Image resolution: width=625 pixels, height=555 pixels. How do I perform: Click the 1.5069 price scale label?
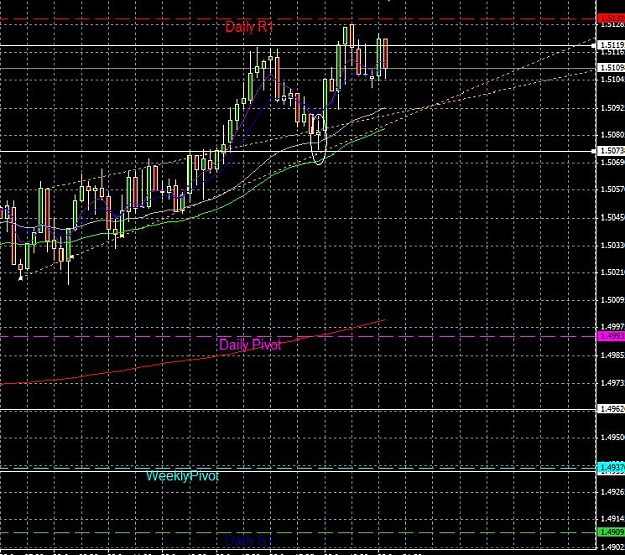click(x=612, y=162)
